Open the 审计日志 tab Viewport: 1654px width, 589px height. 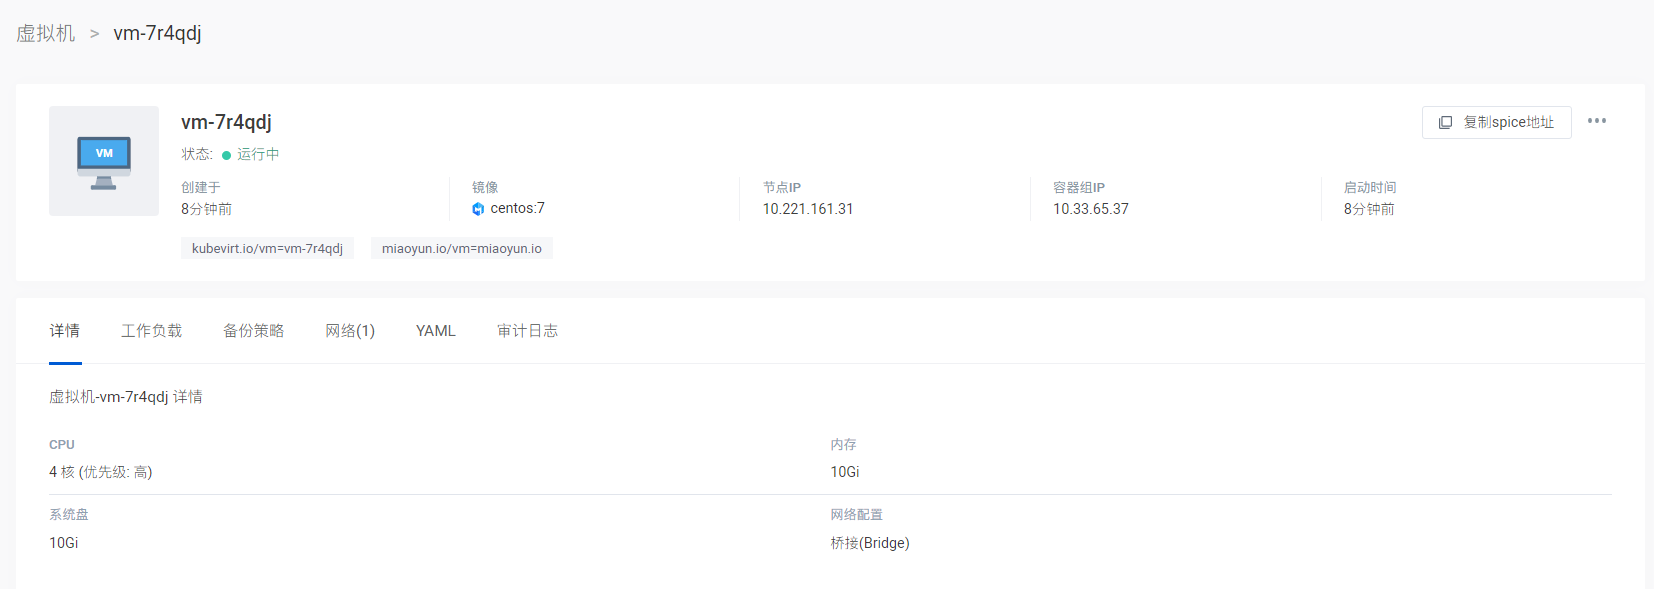pos(528,331)
